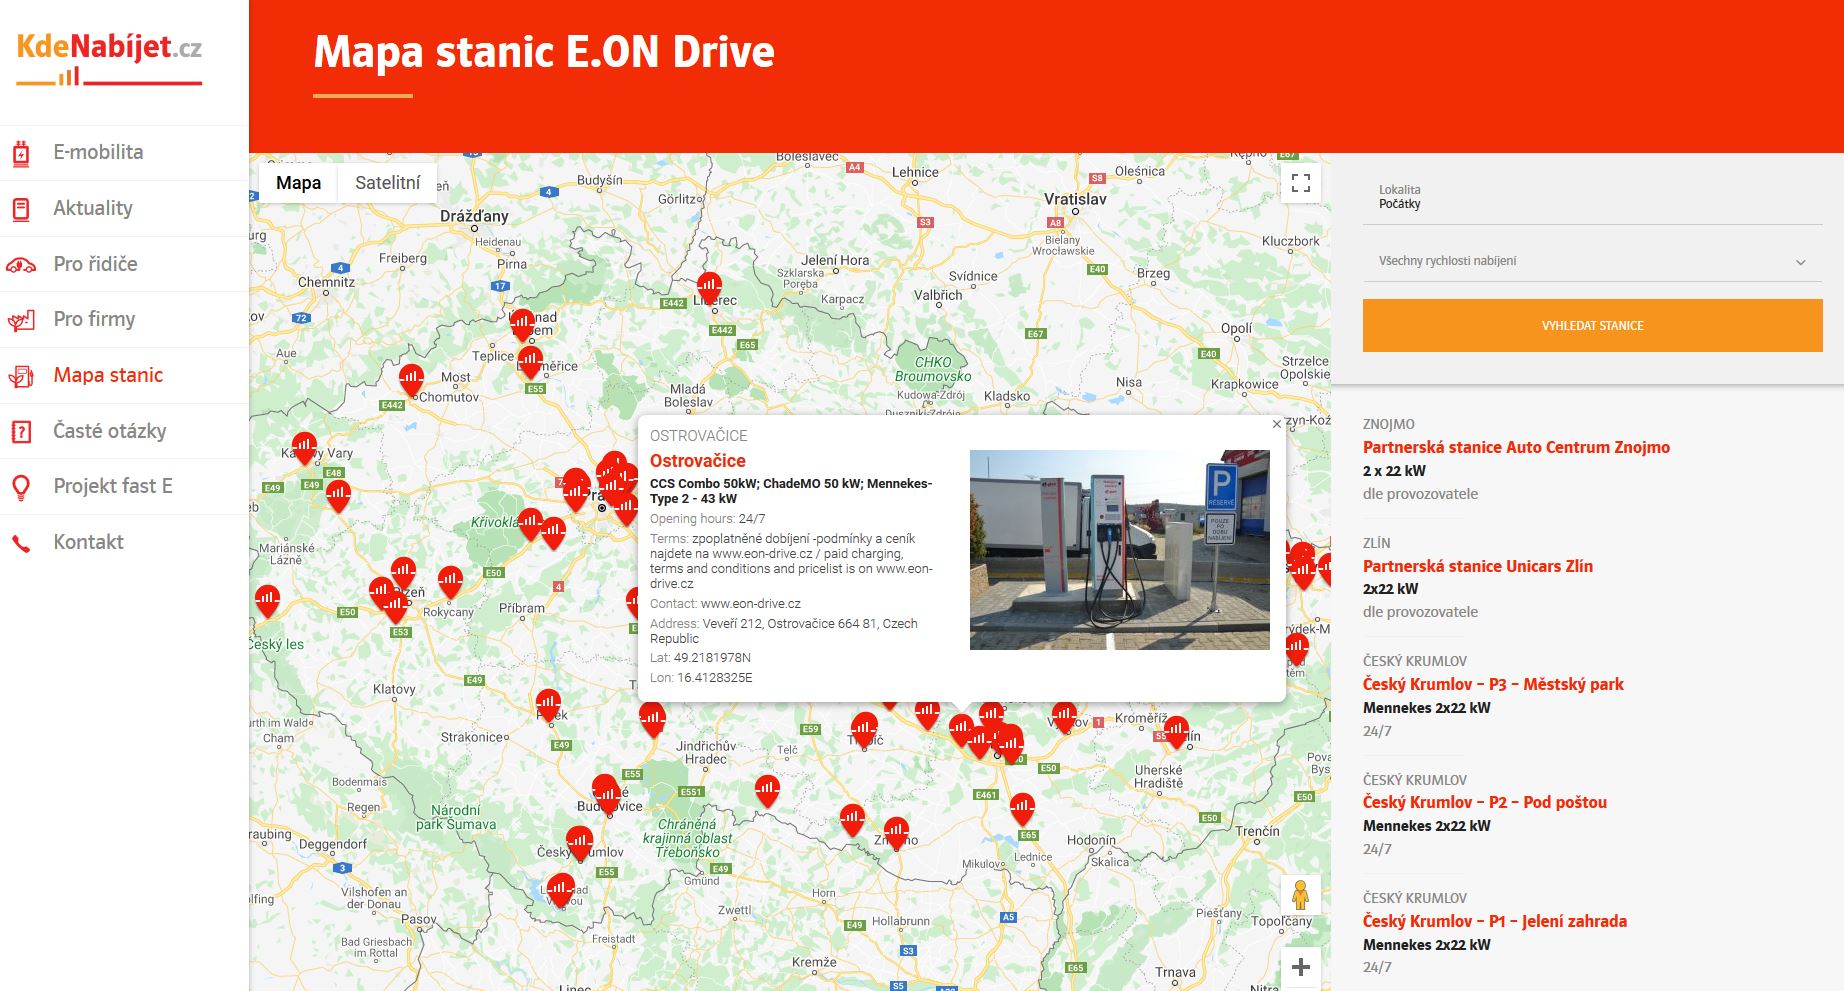Click the Ostrovačice station title in popup
Screen dimensions: 1844x991
tap(698, 461)
